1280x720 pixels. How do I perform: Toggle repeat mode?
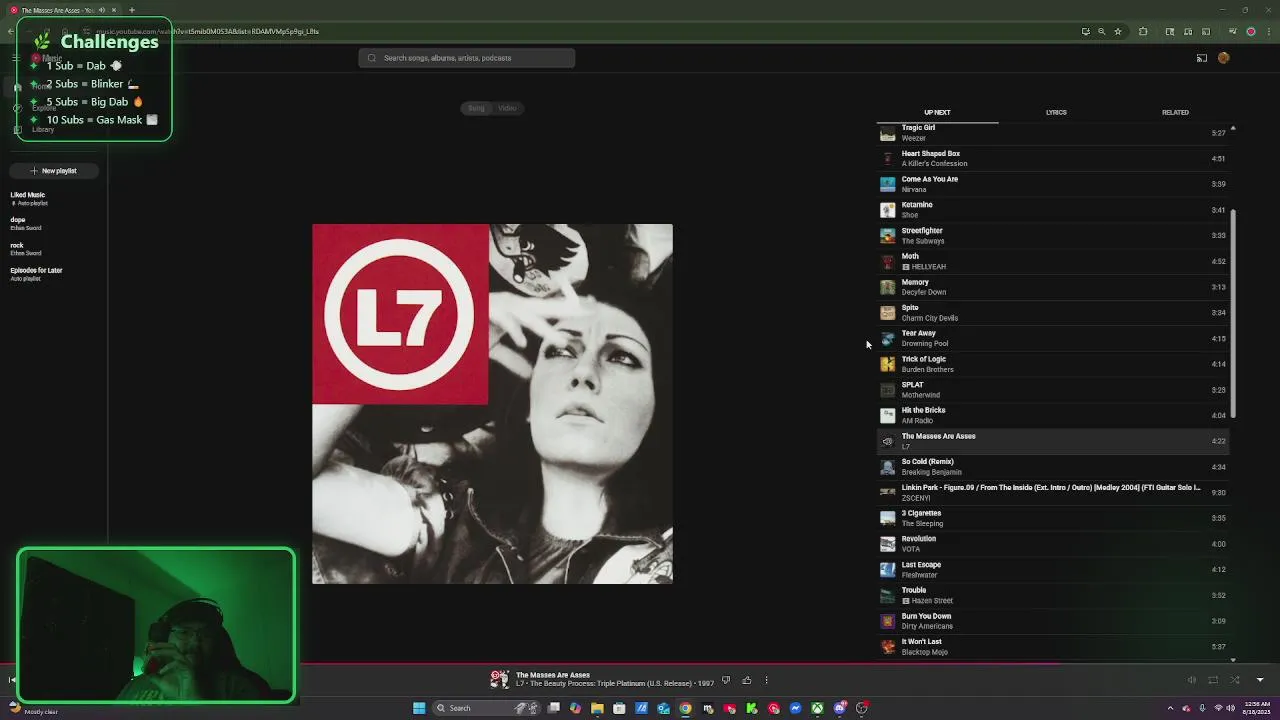click(x=1213, y=680)
